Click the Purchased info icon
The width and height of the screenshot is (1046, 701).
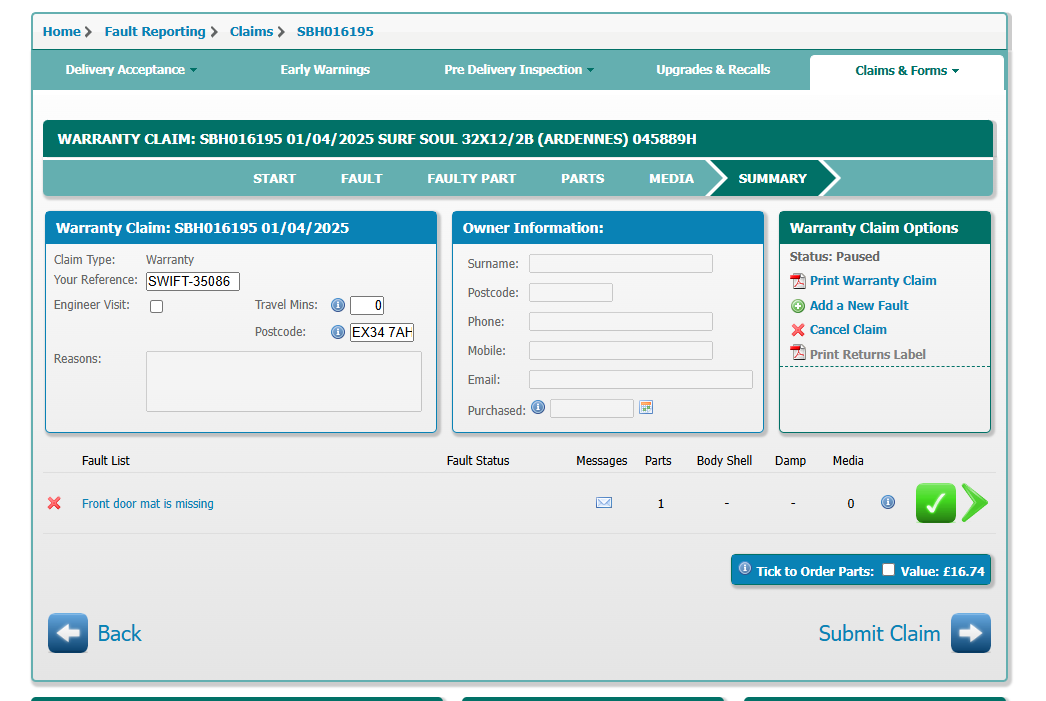538,407
